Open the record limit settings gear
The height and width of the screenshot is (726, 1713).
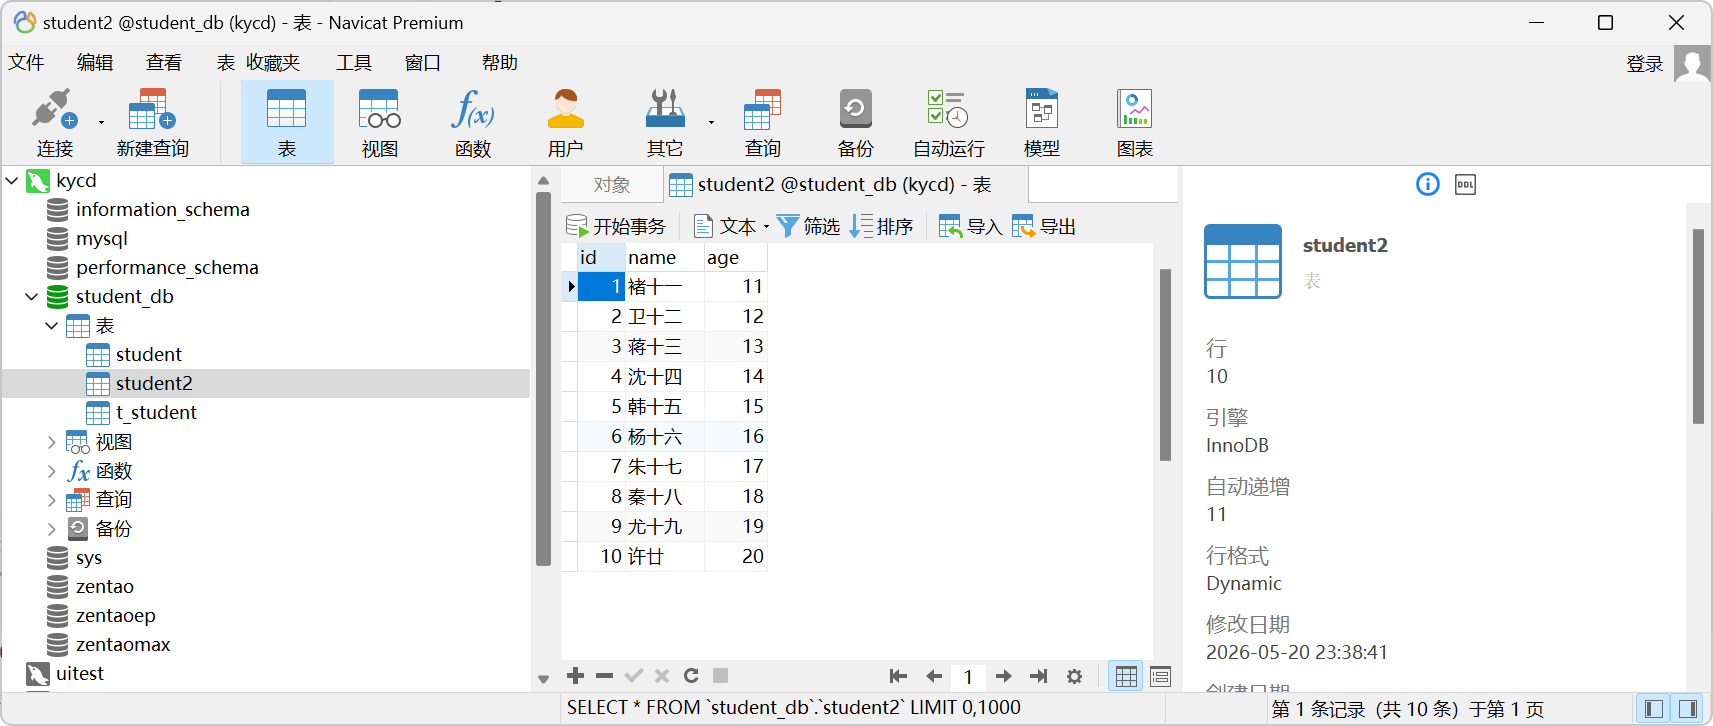pyautogui.click(x=1075, y=677)
